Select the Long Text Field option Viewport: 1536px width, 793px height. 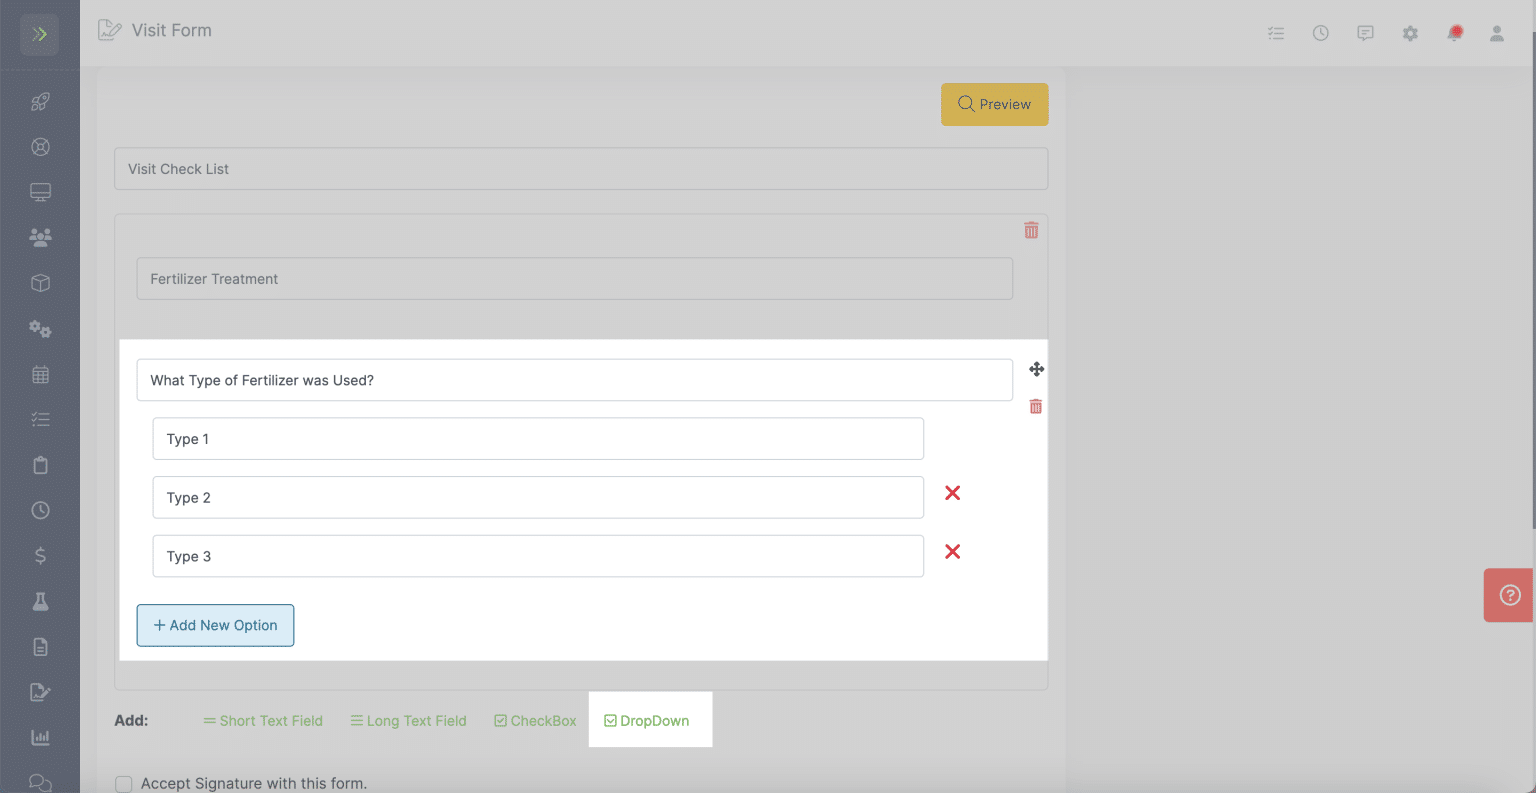point(408,720)
